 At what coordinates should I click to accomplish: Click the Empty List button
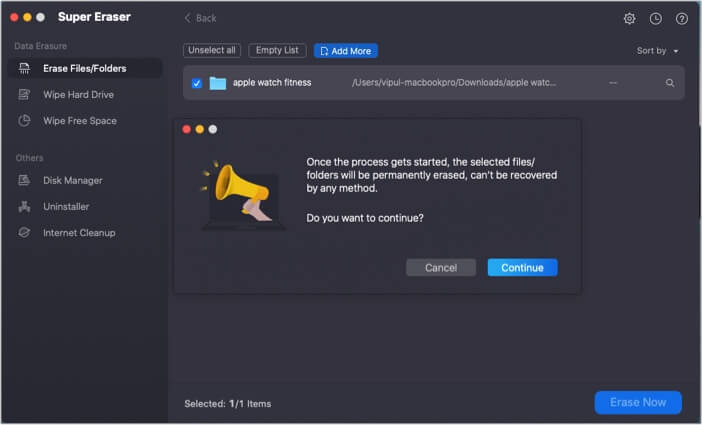277,50
